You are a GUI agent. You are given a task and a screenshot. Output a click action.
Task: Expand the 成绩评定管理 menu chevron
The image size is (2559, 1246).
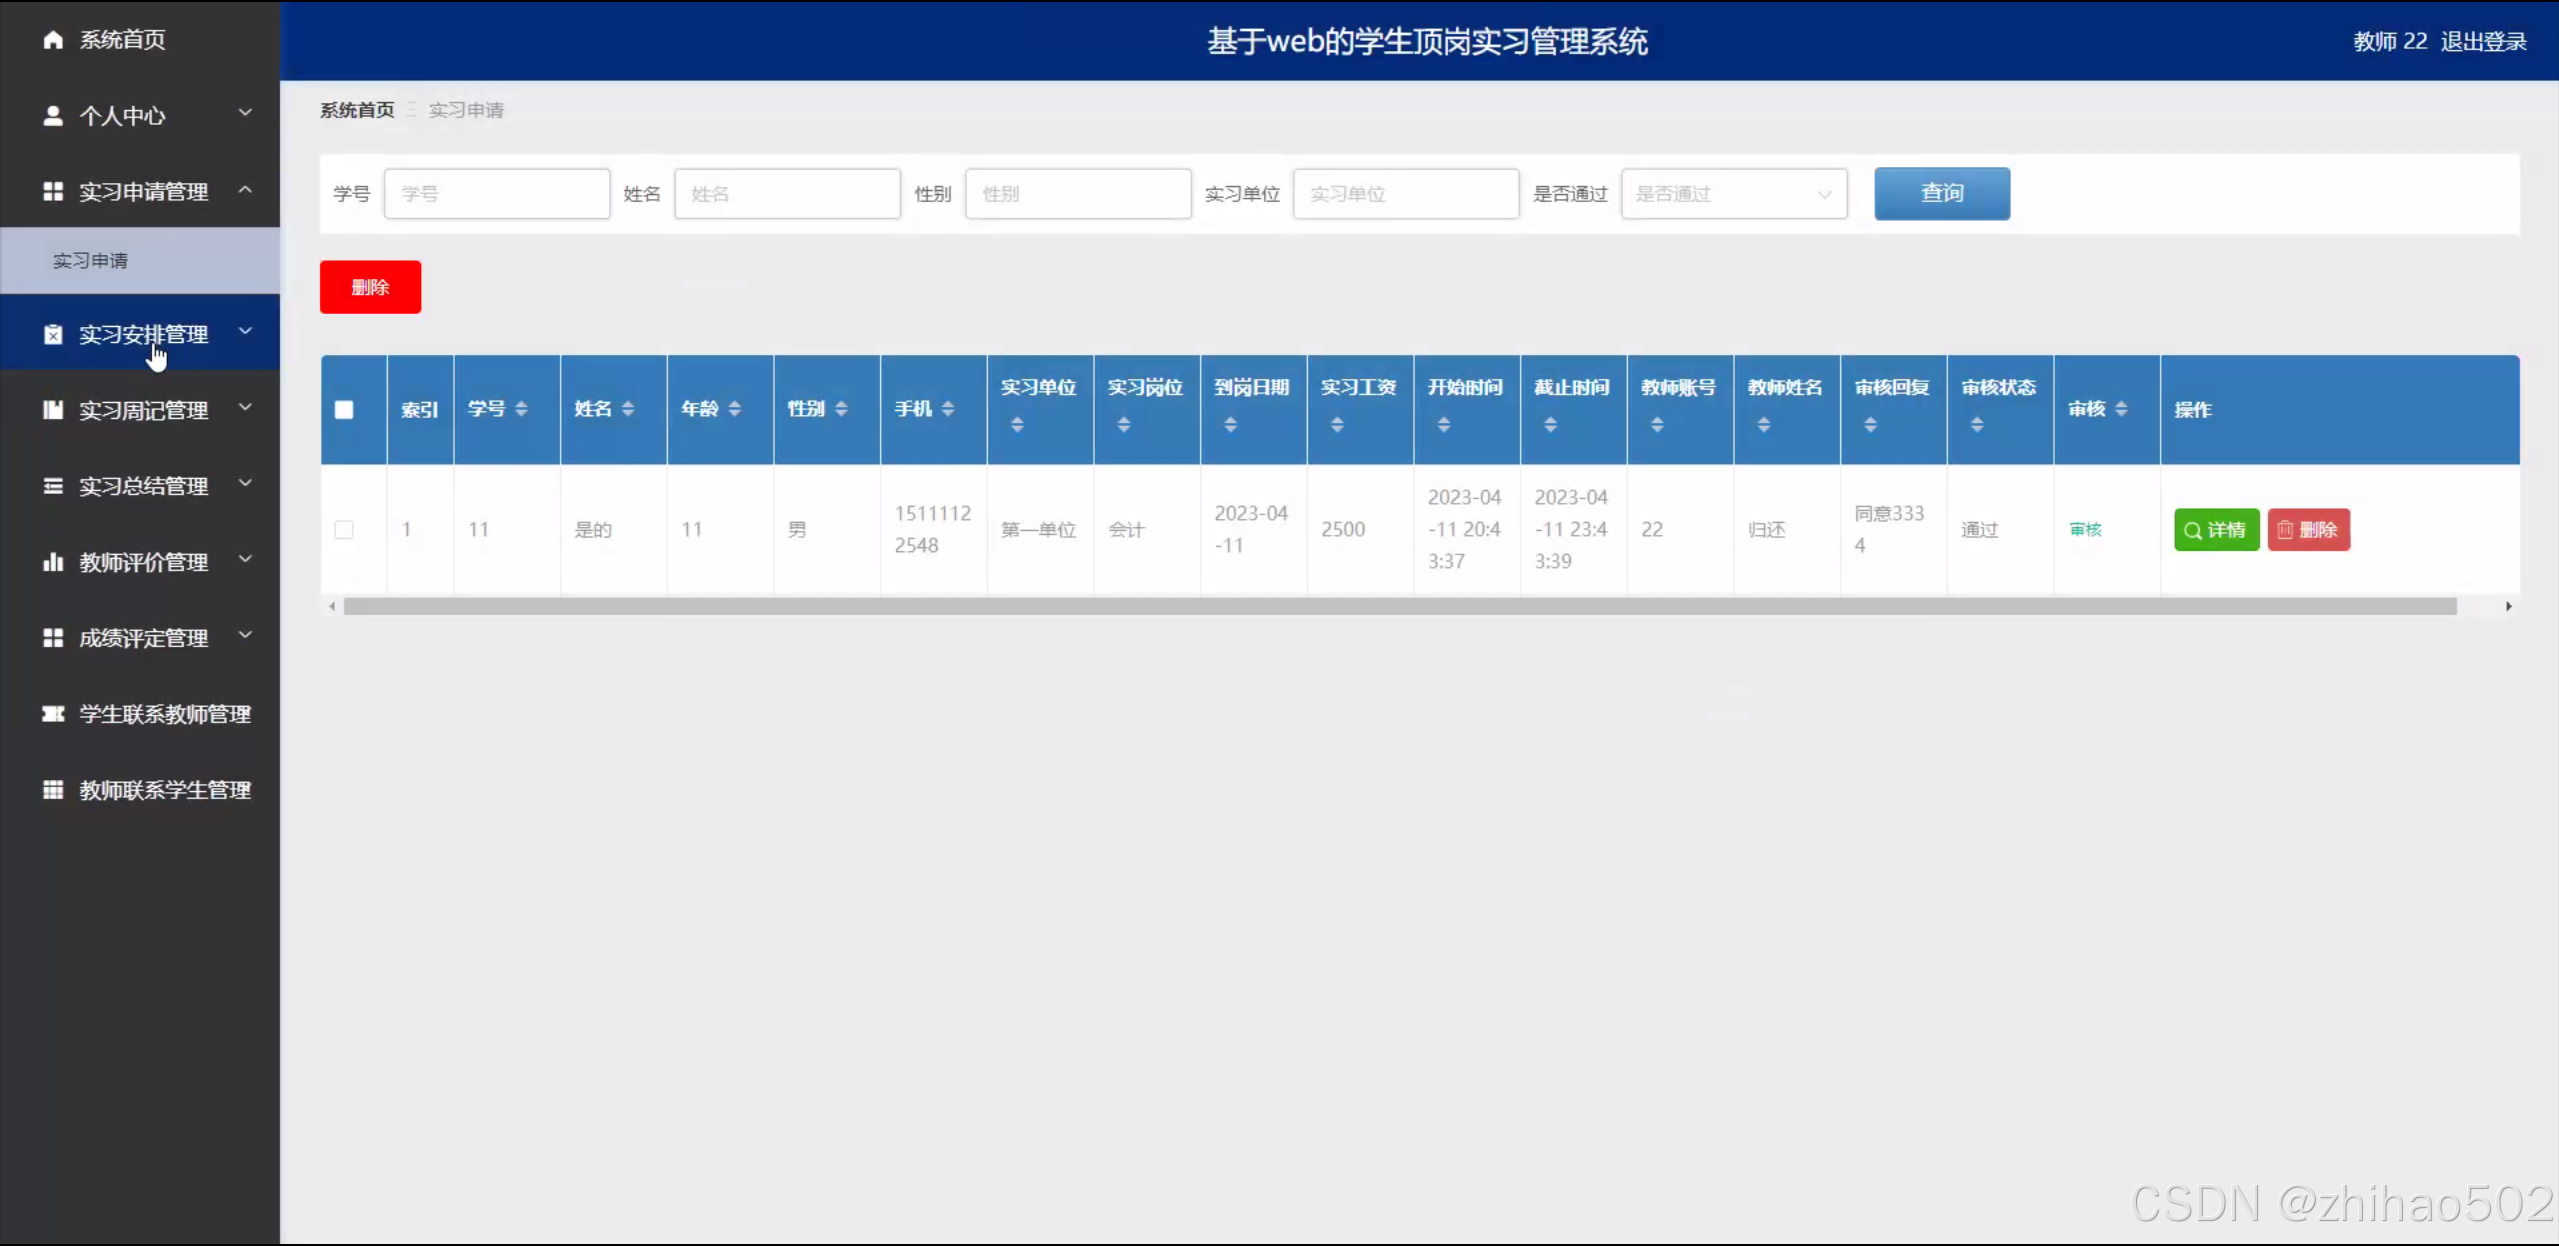pos(246,637)
